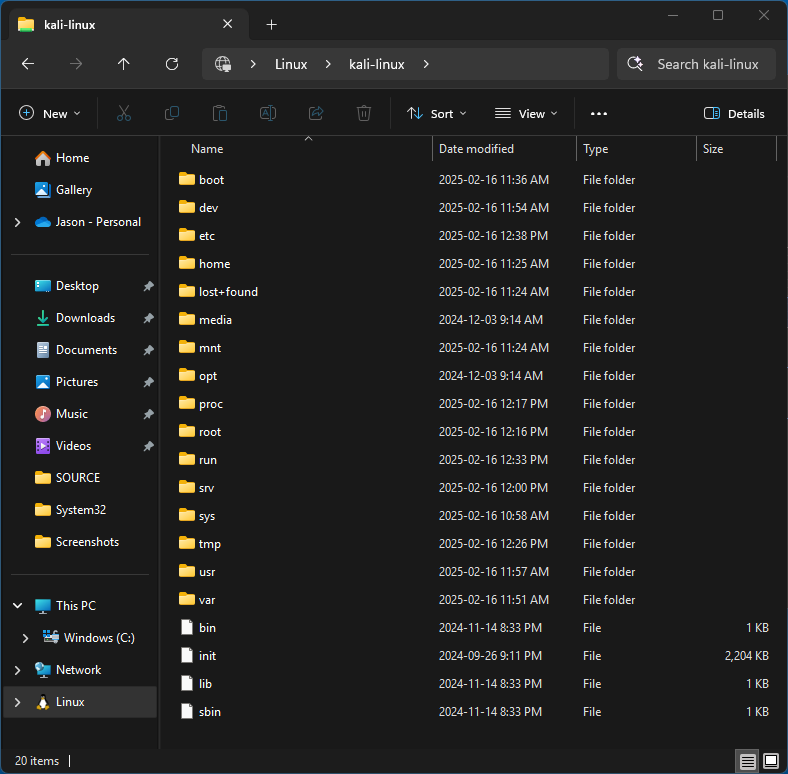Select the root folder icon
This screenshot has width=788, height=774.
[x=186, y=431]
